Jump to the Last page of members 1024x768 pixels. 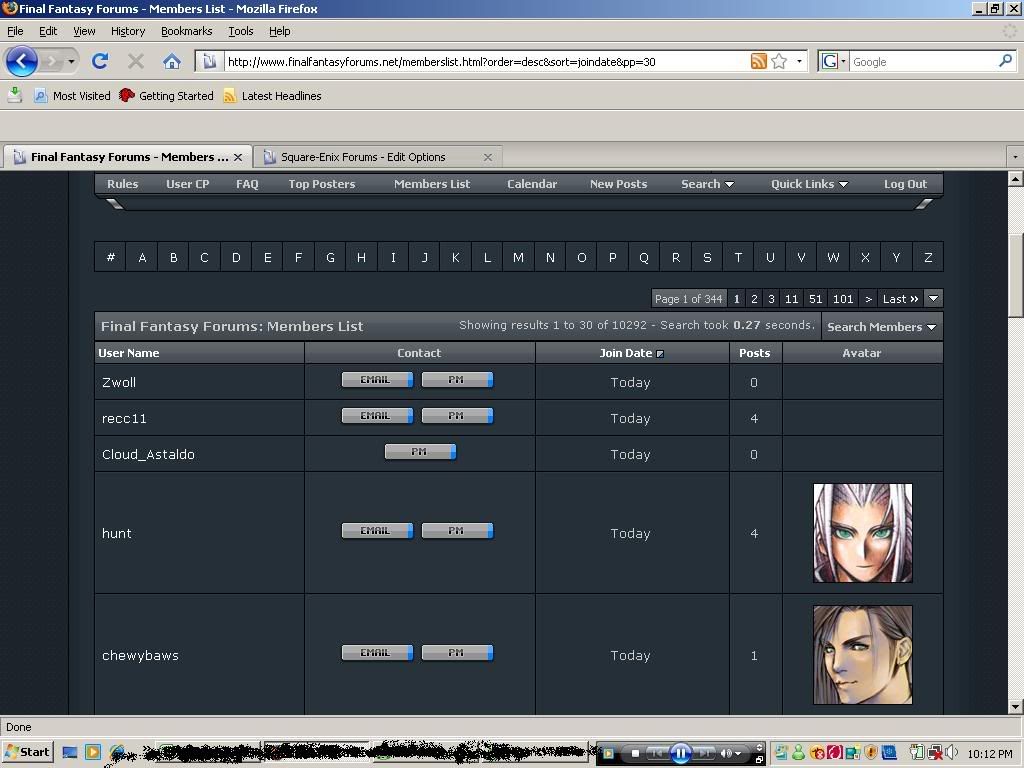click(x=901, y=298)
